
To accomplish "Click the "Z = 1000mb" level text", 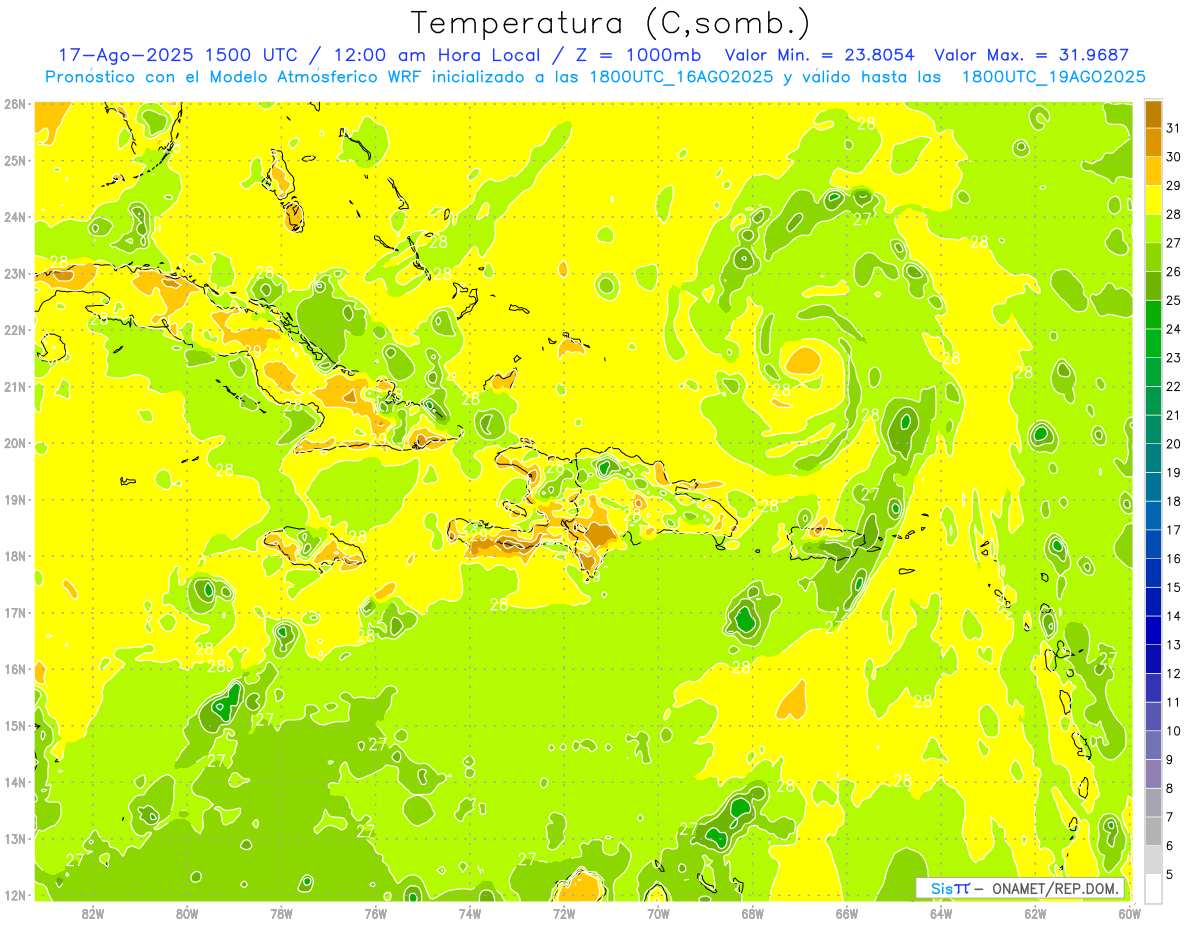I will point(640,56).
